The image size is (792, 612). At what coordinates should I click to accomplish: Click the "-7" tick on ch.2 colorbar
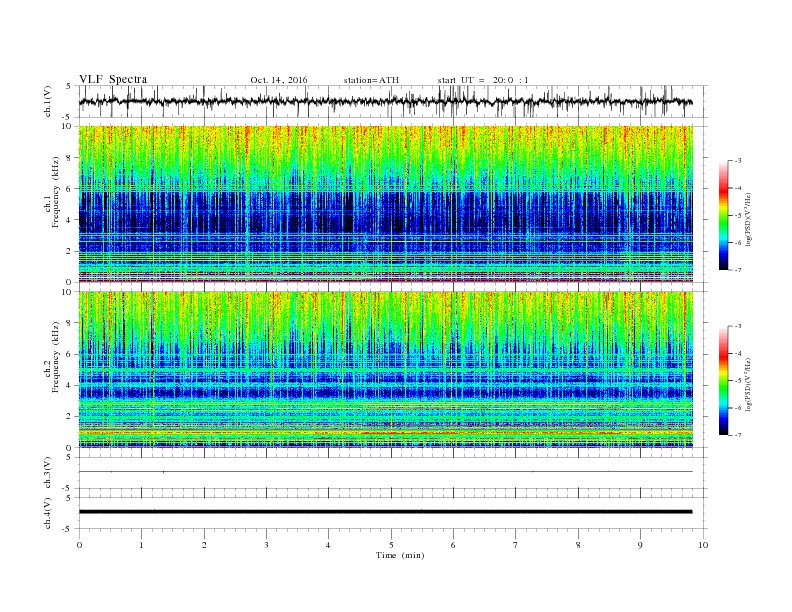click(x=738, y=435)
